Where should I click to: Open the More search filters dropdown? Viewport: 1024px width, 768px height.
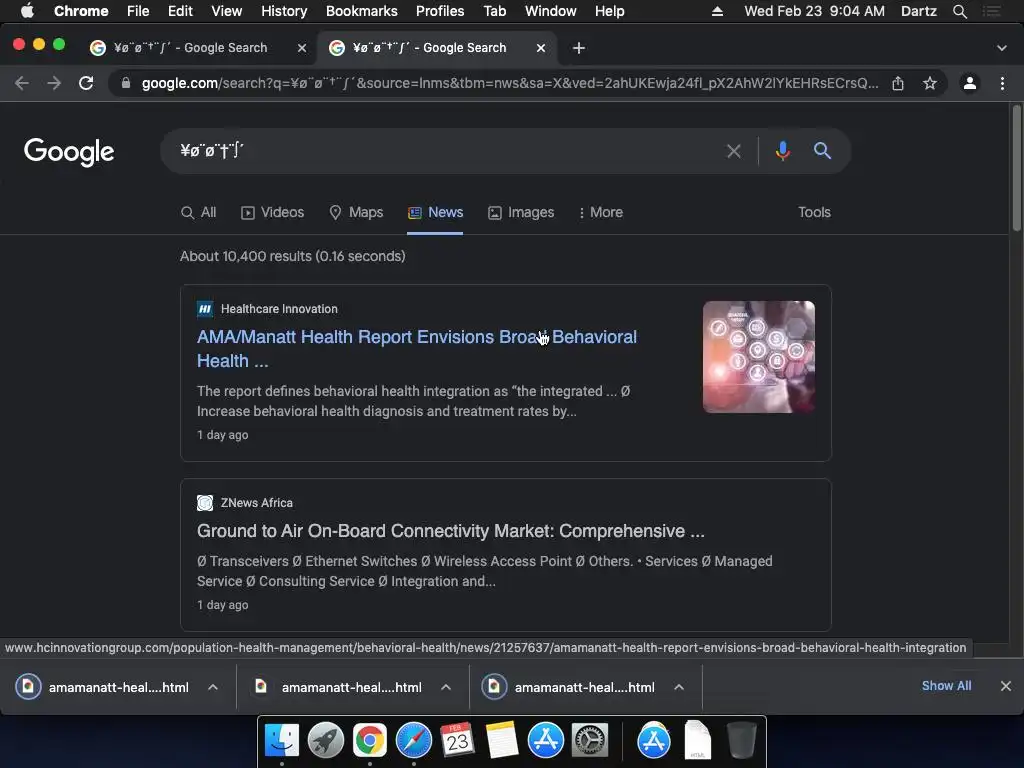coord(600,212)
